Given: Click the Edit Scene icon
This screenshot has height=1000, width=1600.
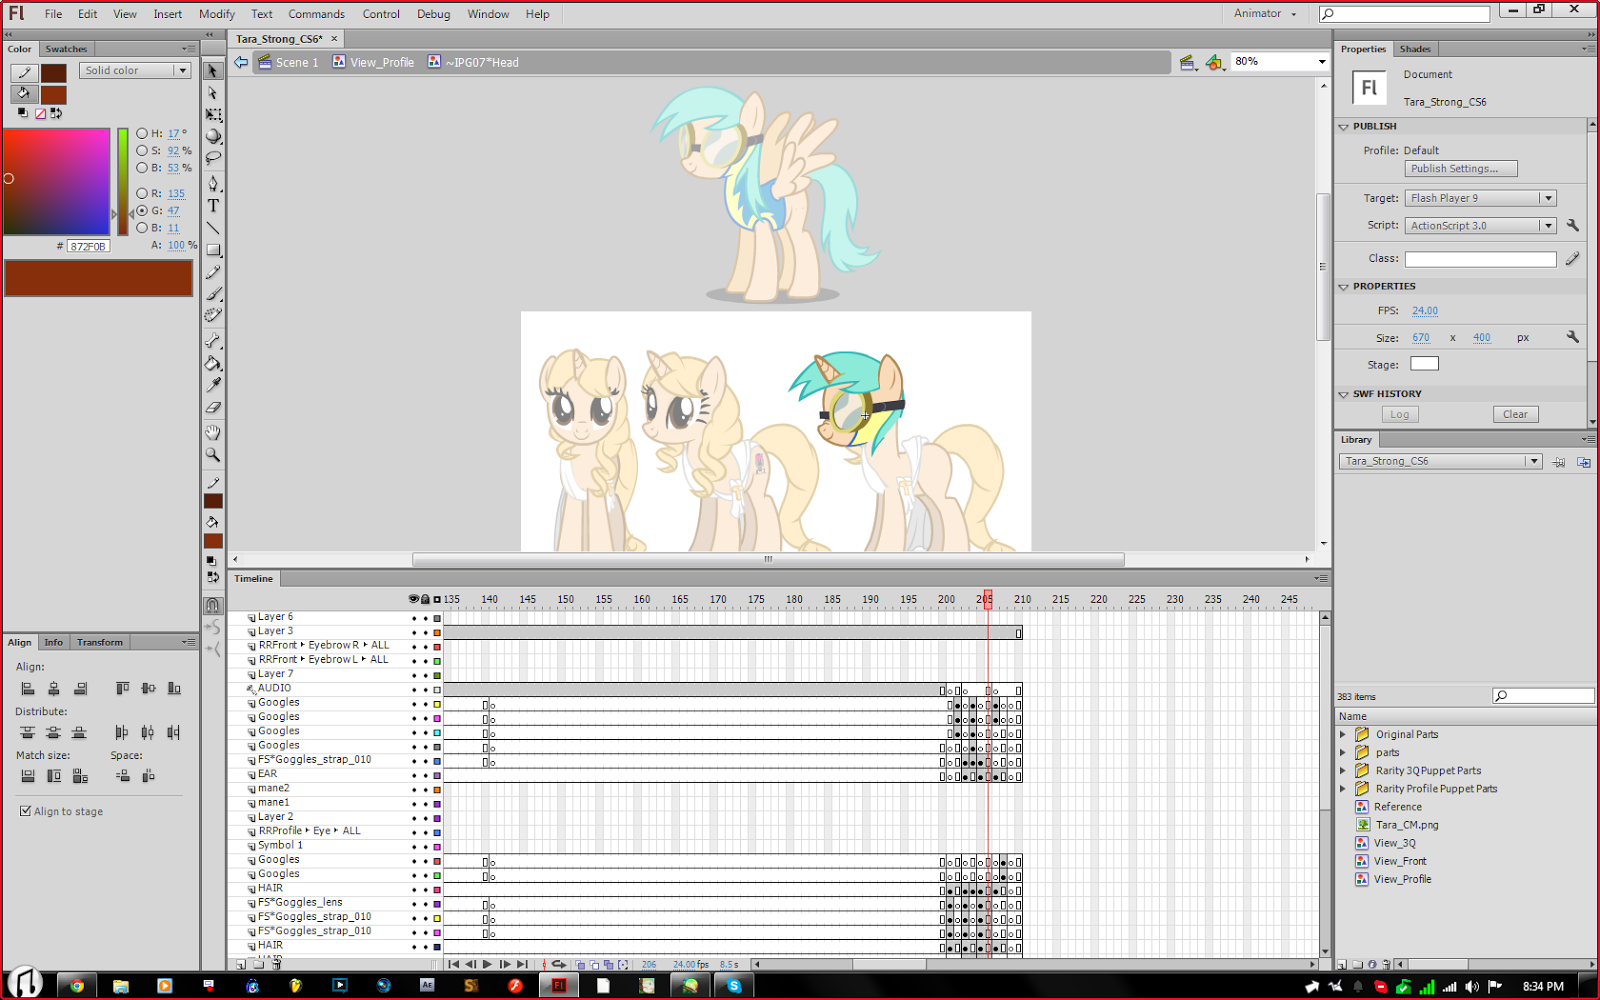Looking at the screenshot, I should tap(1187, 63).
